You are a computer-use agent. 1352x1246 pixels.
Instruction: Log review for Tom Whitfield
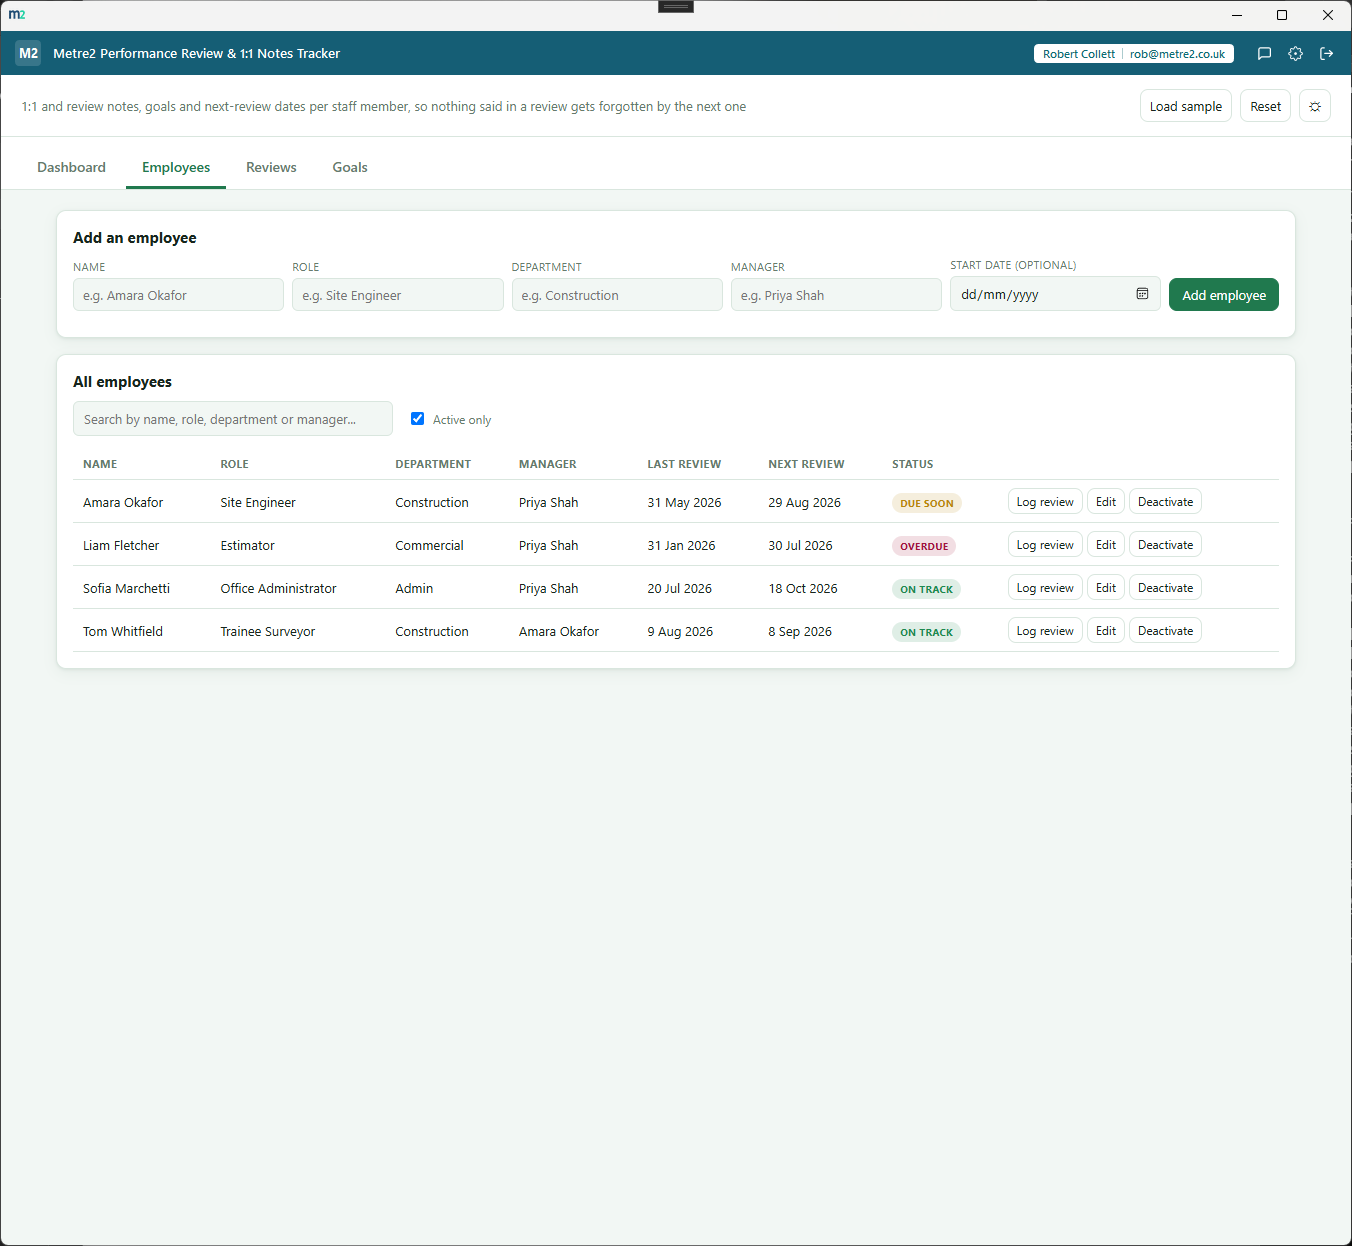(x=1045, y=631)
